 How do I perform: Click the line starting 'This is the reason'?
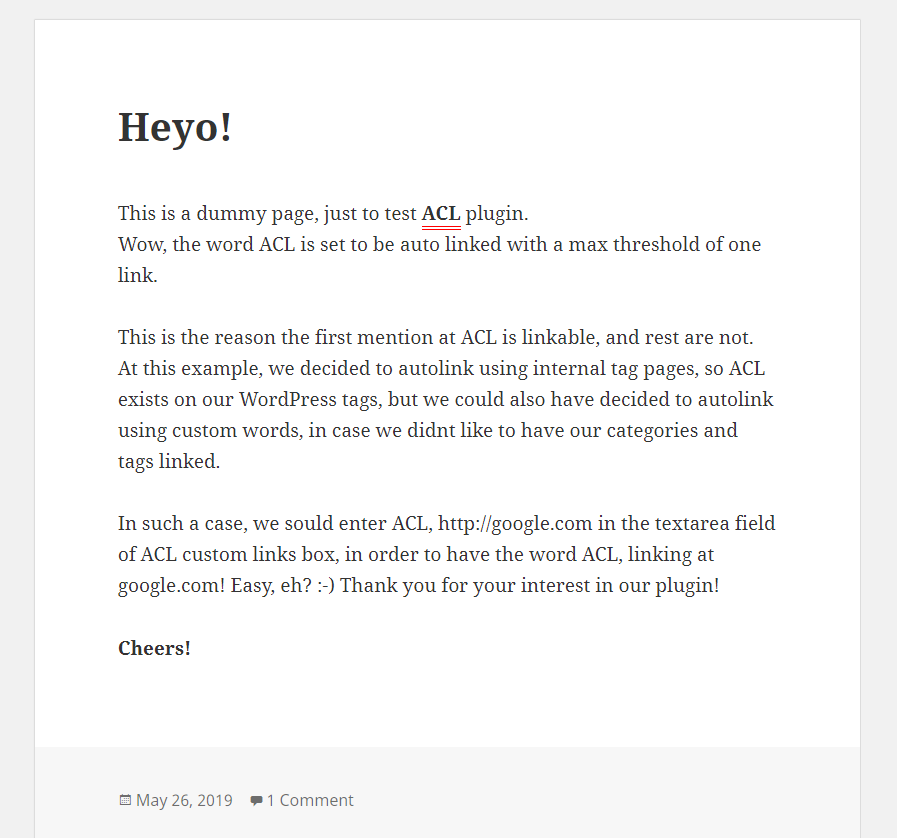435,337
